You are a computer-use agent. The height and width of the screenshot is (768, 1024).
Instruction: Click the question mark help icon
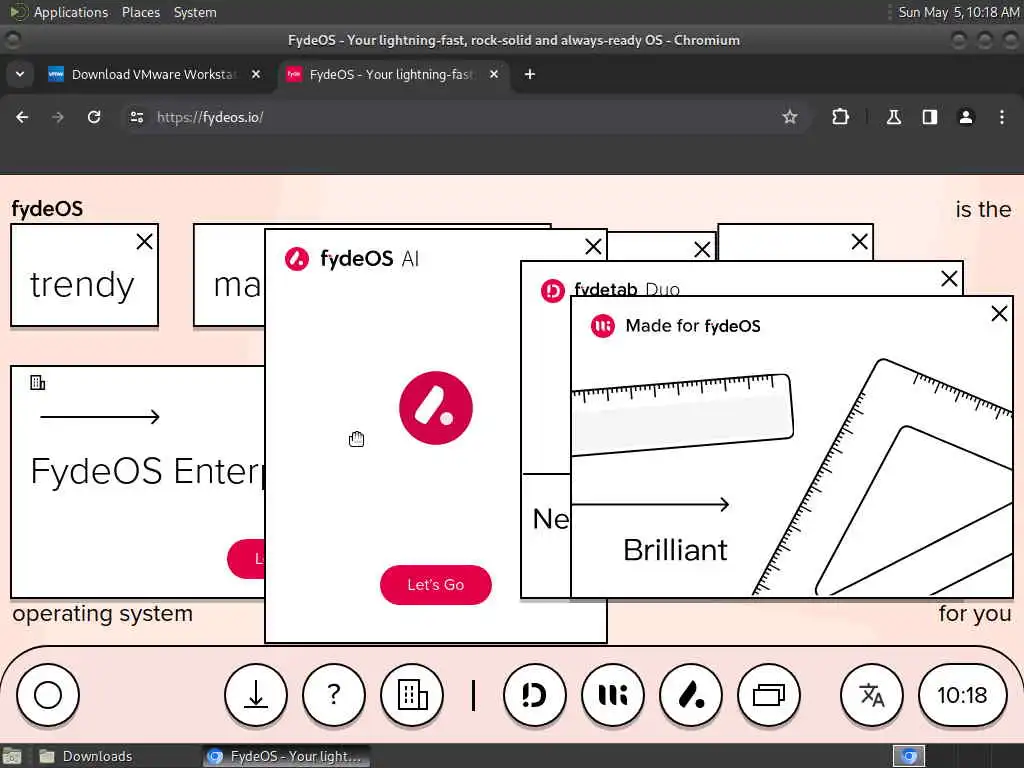tap(334, 695)
